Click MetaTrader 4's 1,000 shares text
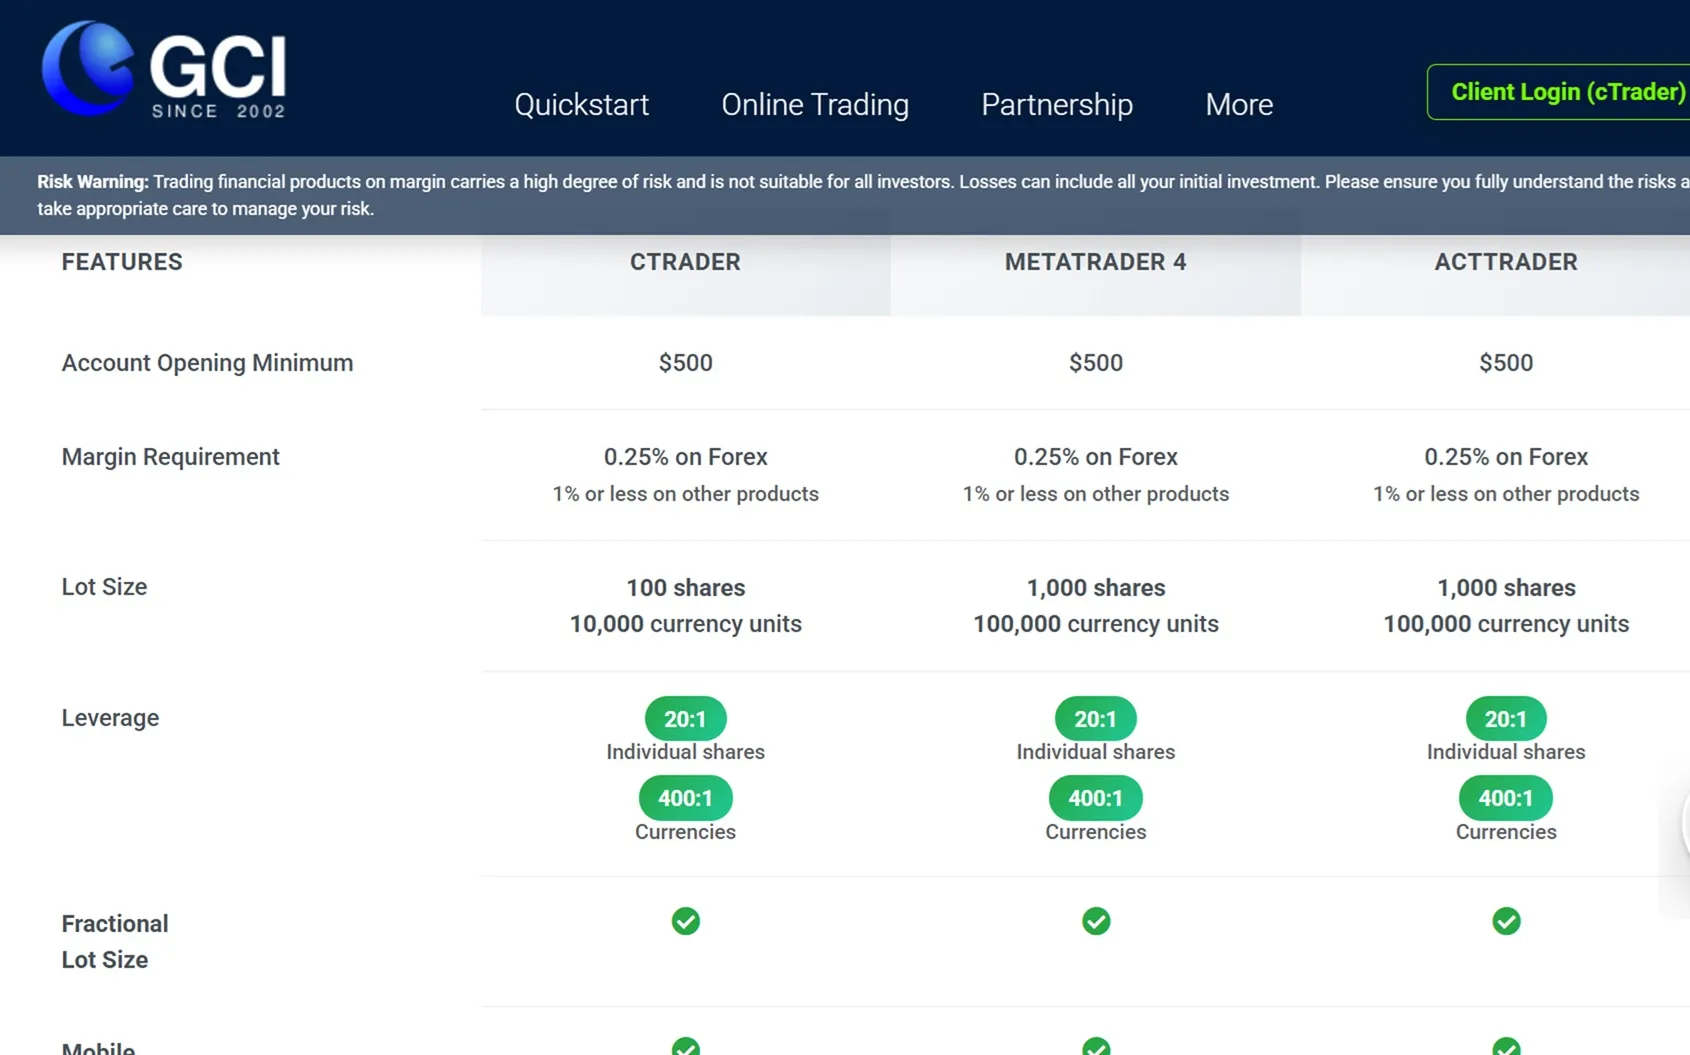Viewport: 1690px width, 1055px height. click(1096, 588)
